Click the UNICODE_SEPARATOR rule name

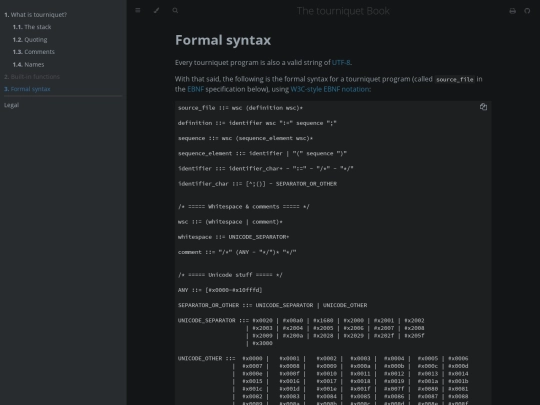(x=207, y=320)
